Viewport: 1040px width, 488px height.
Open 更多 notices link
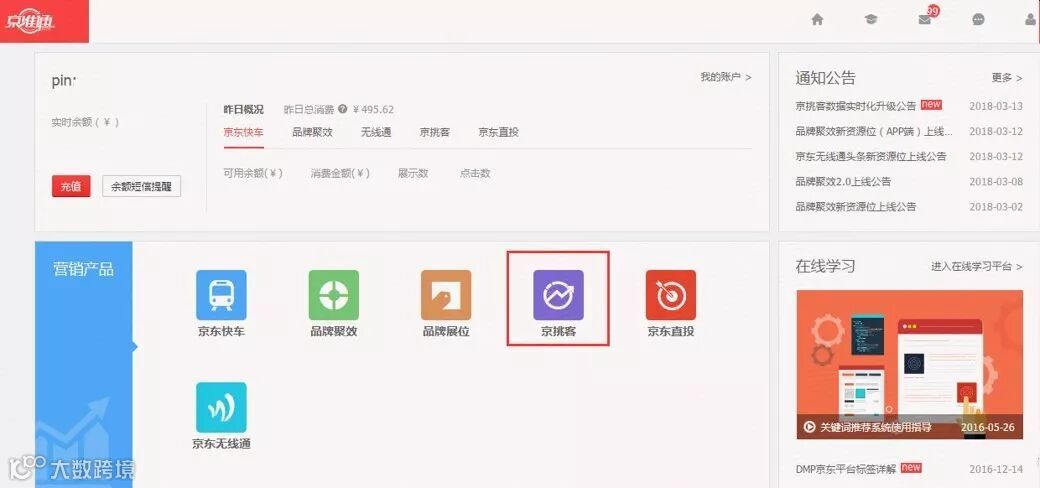point(1007,78)
